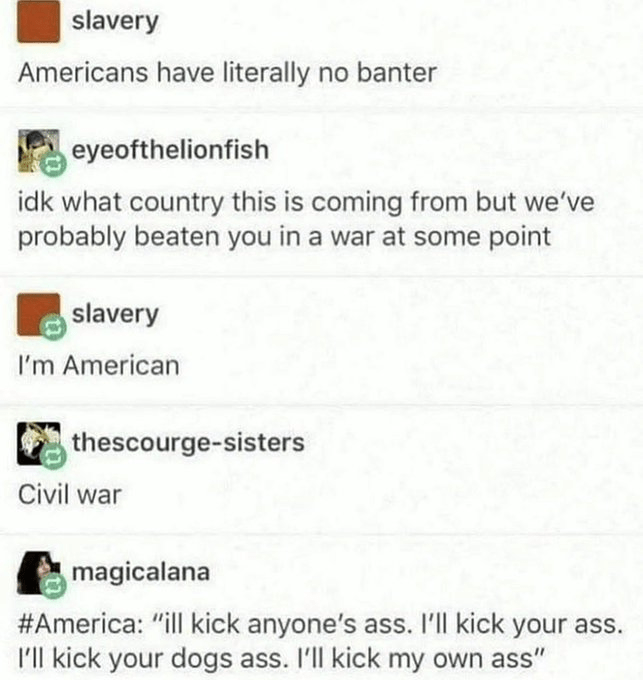
Task: Click the reblog icon on the second slavery post
Action: [53, 328]
